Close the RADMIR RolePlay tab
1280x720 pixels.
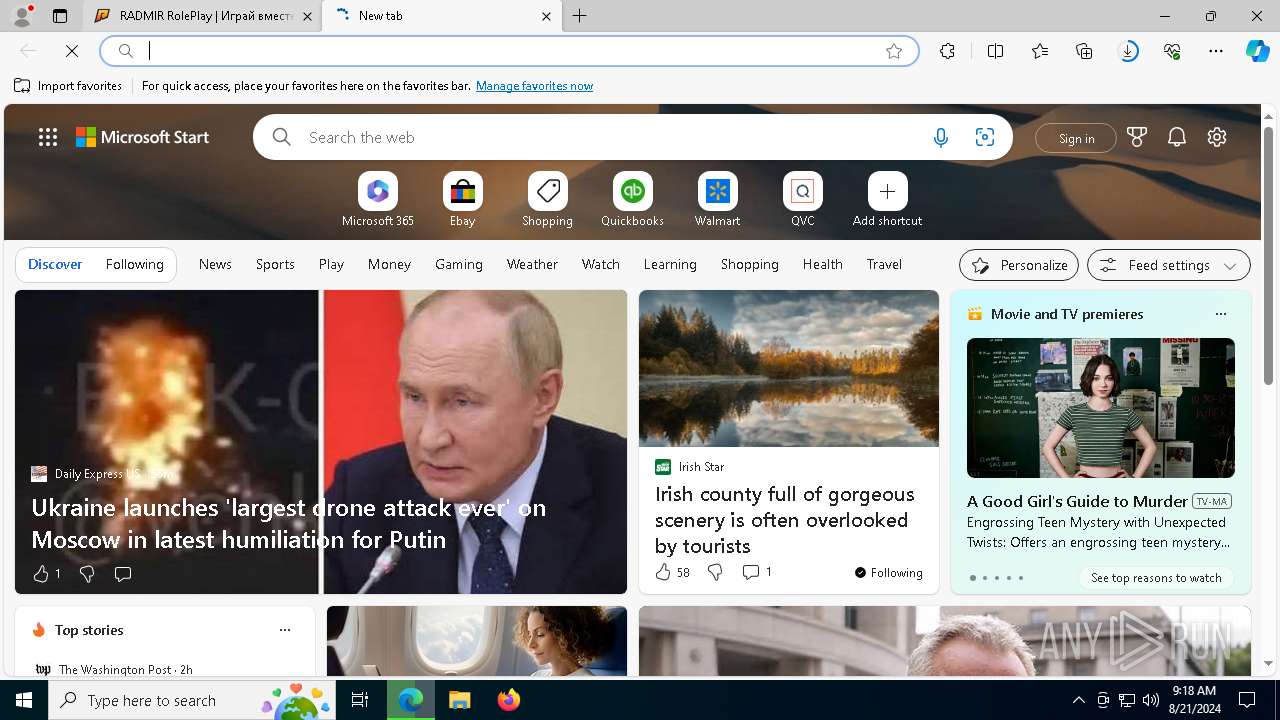coord(307,16)
